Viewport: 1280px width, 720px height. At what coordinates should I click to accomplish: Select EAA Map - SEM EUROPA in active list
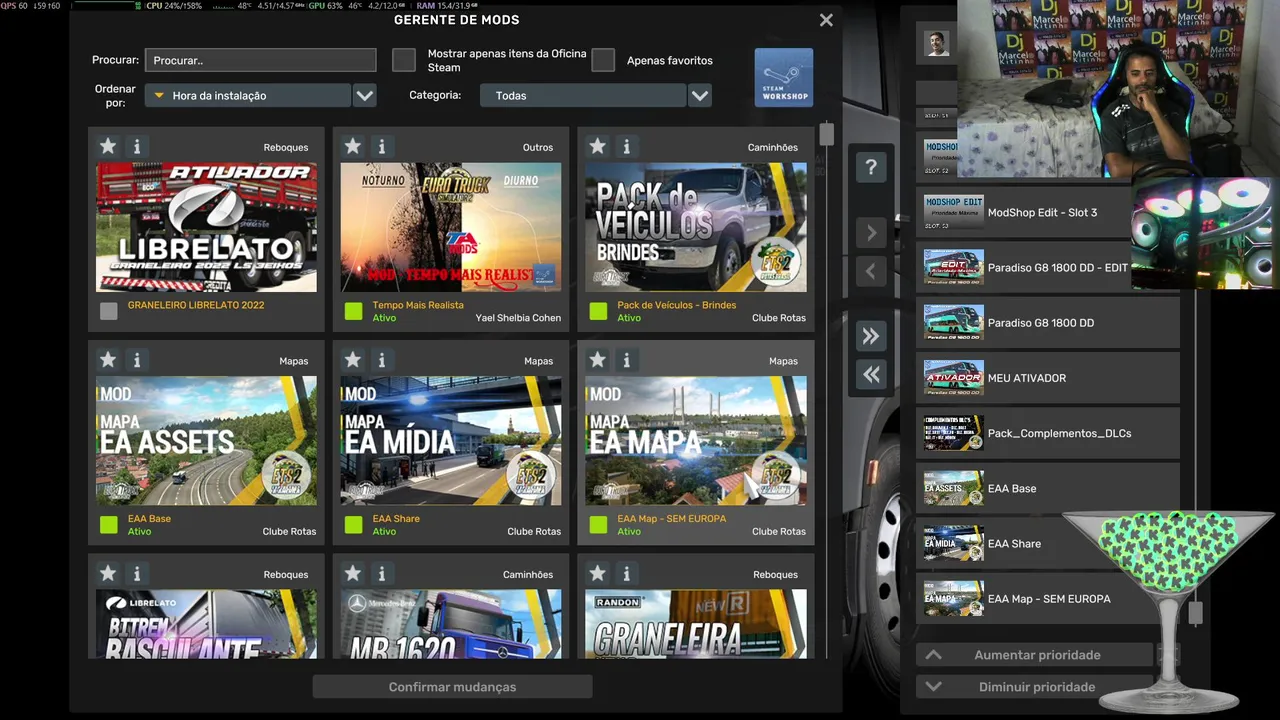click(1047, 598)
